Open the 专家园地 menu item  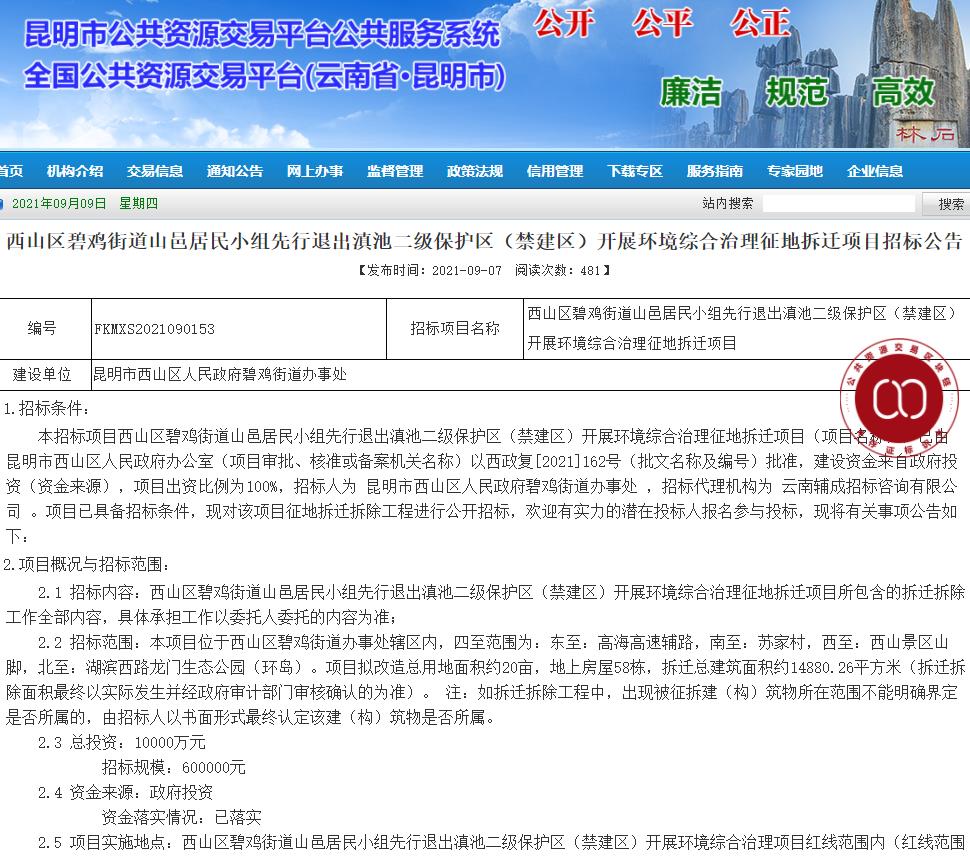[x=795, y=171]
